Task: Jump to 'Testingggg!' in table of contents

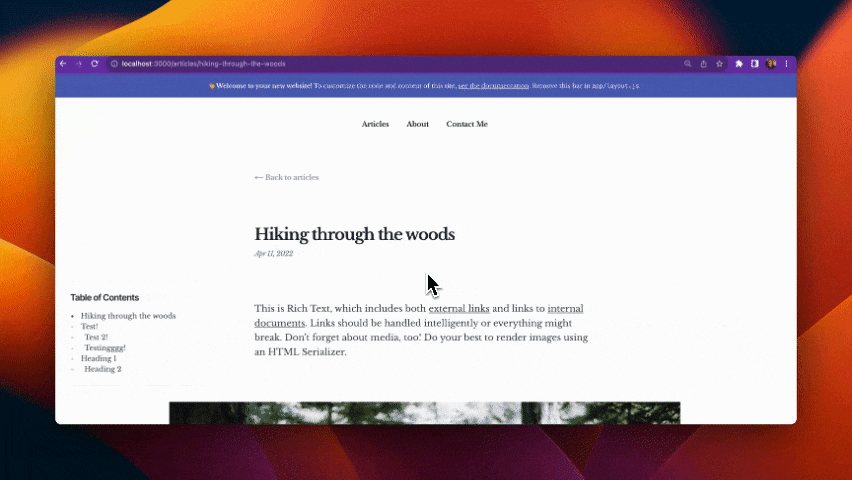Action: 105,348
